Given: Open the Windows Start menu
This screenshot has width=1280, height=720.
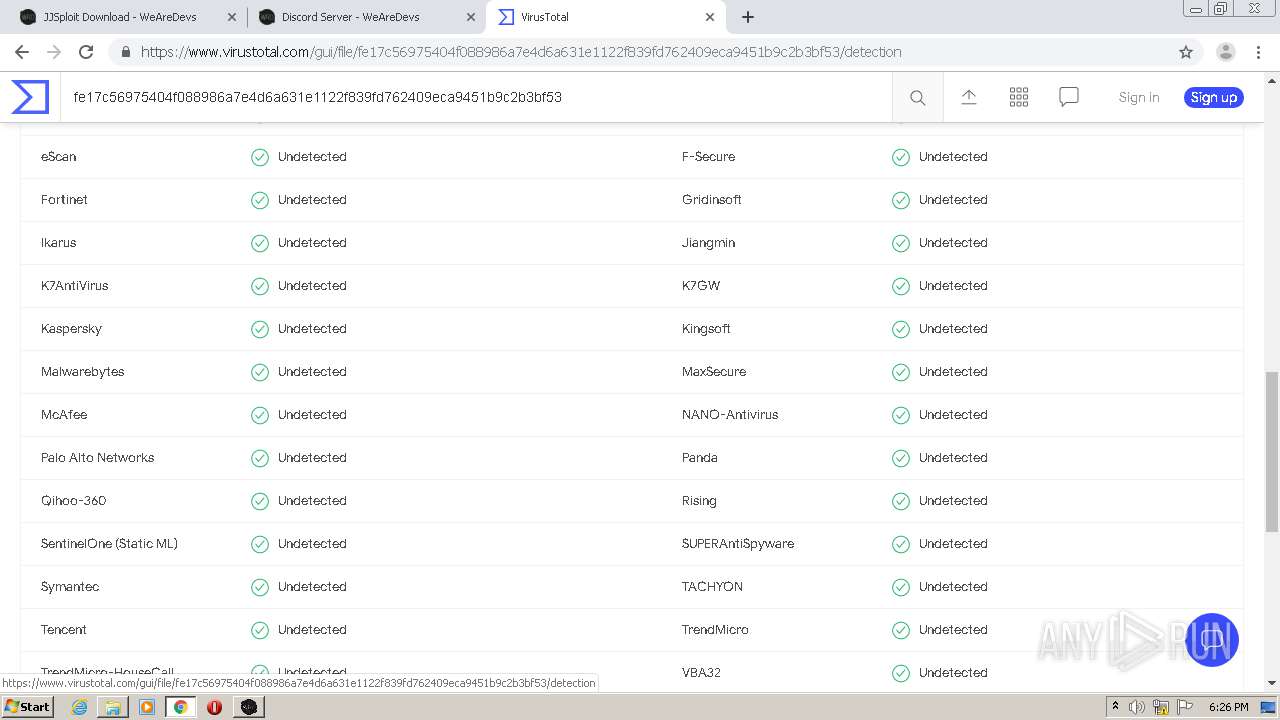Looking at the screenshot, I should [x=27, y=706].
